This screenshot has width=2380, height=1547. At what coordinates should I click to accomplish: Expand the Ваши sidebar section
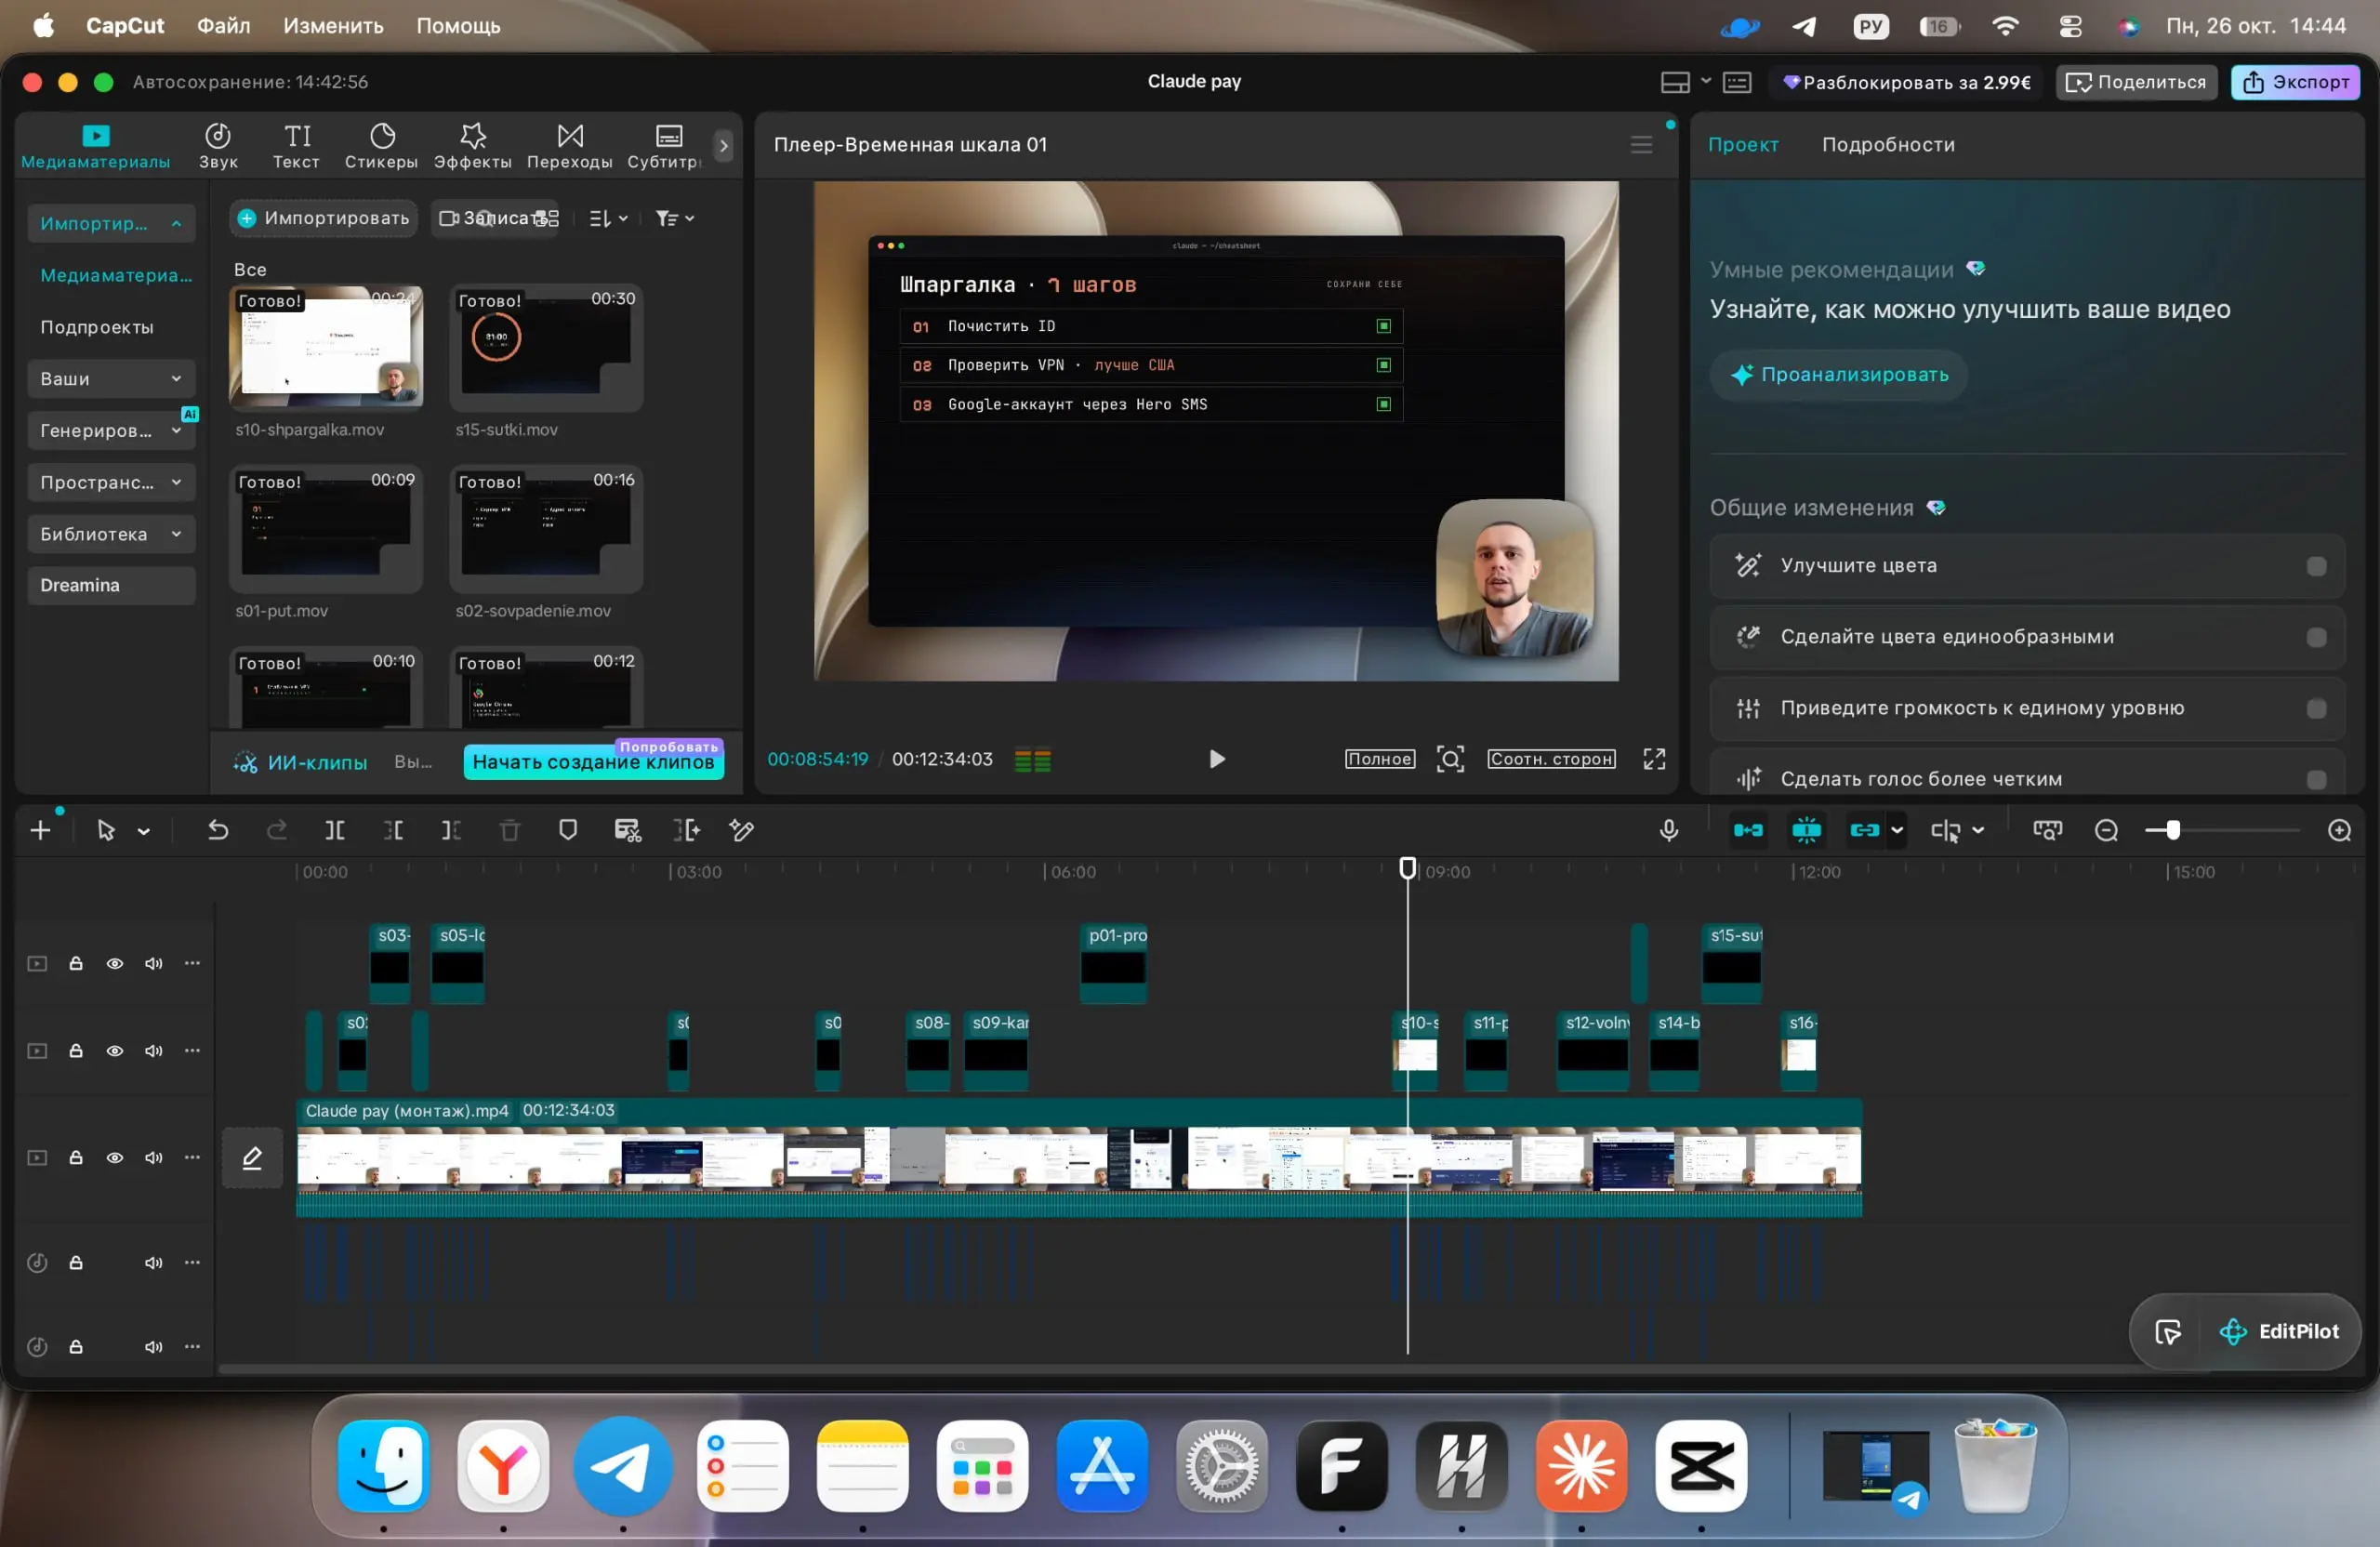coord(110,379)
